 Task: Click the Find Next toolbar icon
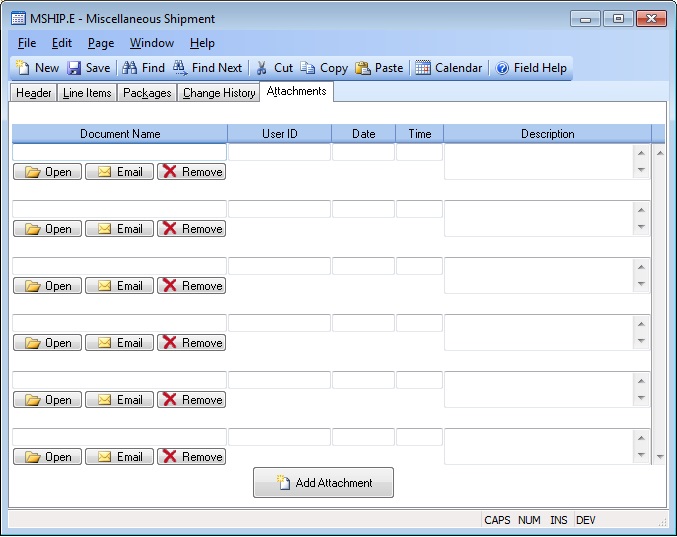(x=180, y=68)
